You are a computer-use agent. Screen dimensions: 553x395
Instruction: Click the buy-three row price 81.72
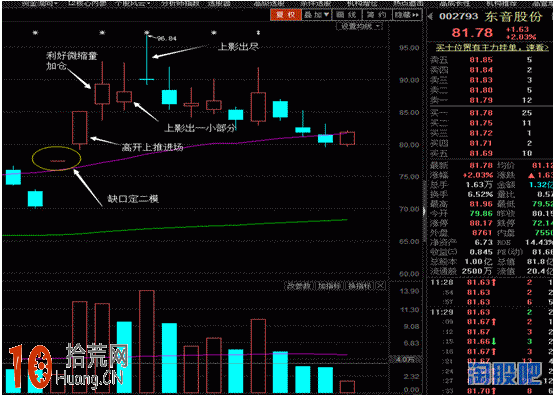(481, 133)
